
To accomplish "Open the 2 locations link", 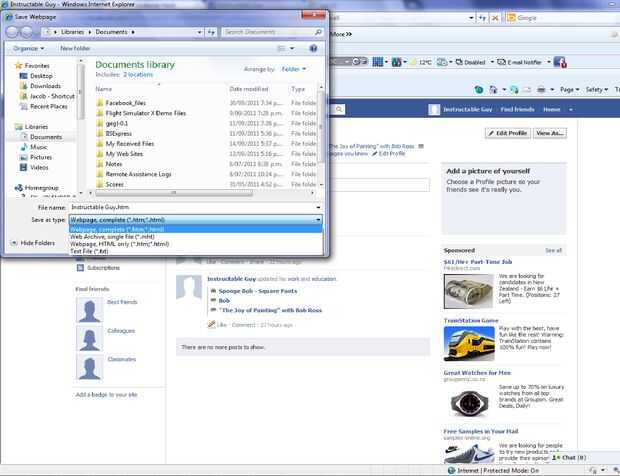I will click(138, 75).
